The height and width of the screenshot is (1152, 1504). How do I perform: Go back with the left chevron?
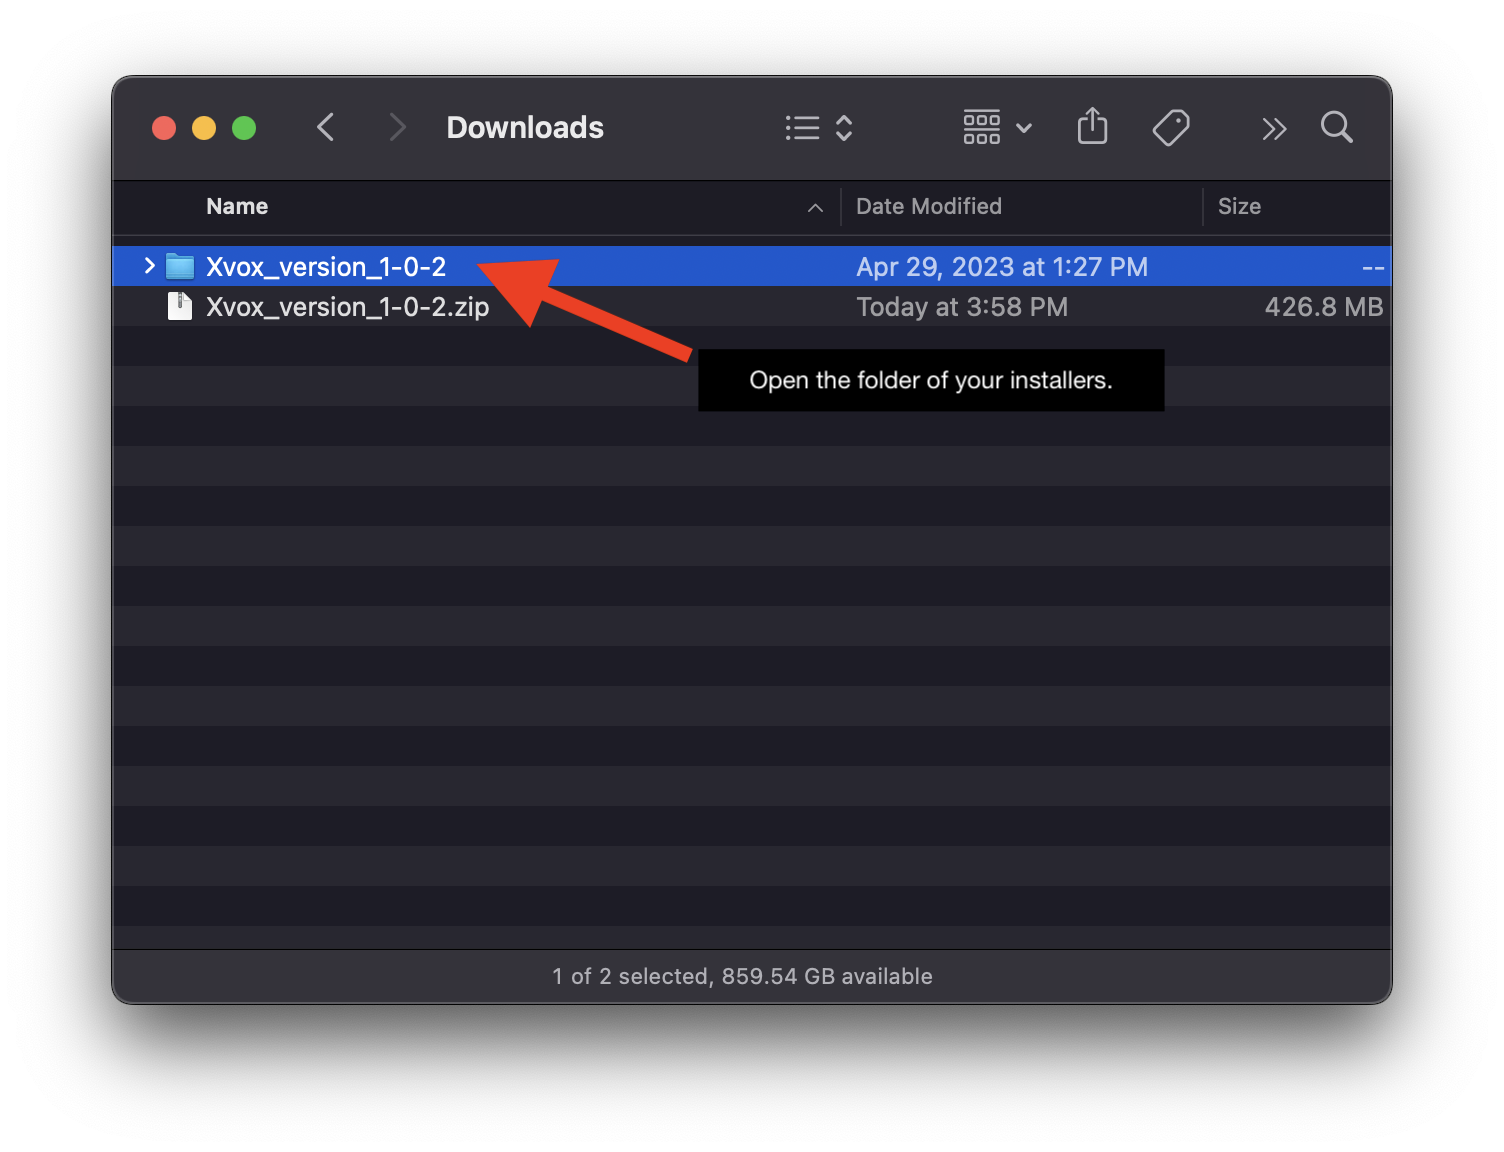[x=325, y=127]
